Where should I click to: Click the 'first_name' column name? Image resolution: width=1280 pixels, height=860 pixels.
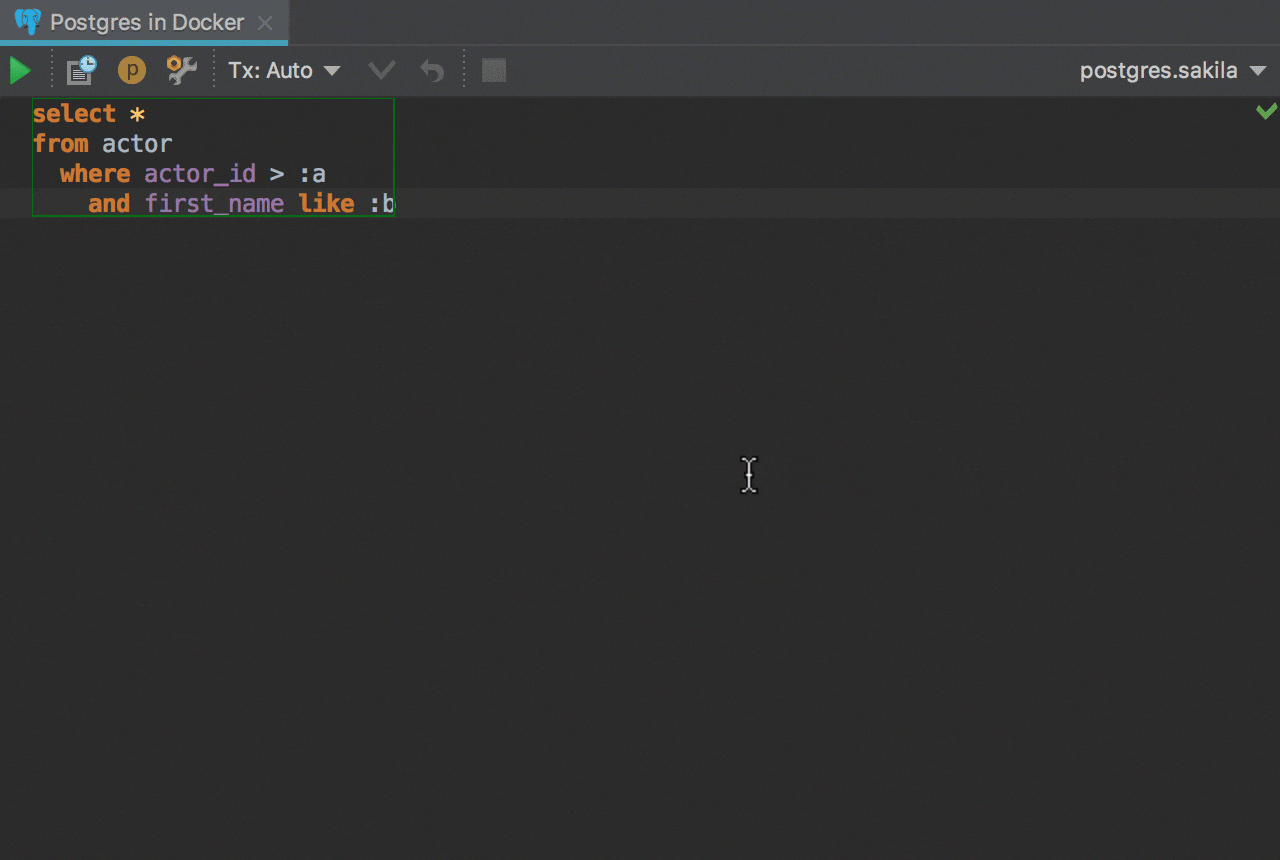[x=214, y=204]
